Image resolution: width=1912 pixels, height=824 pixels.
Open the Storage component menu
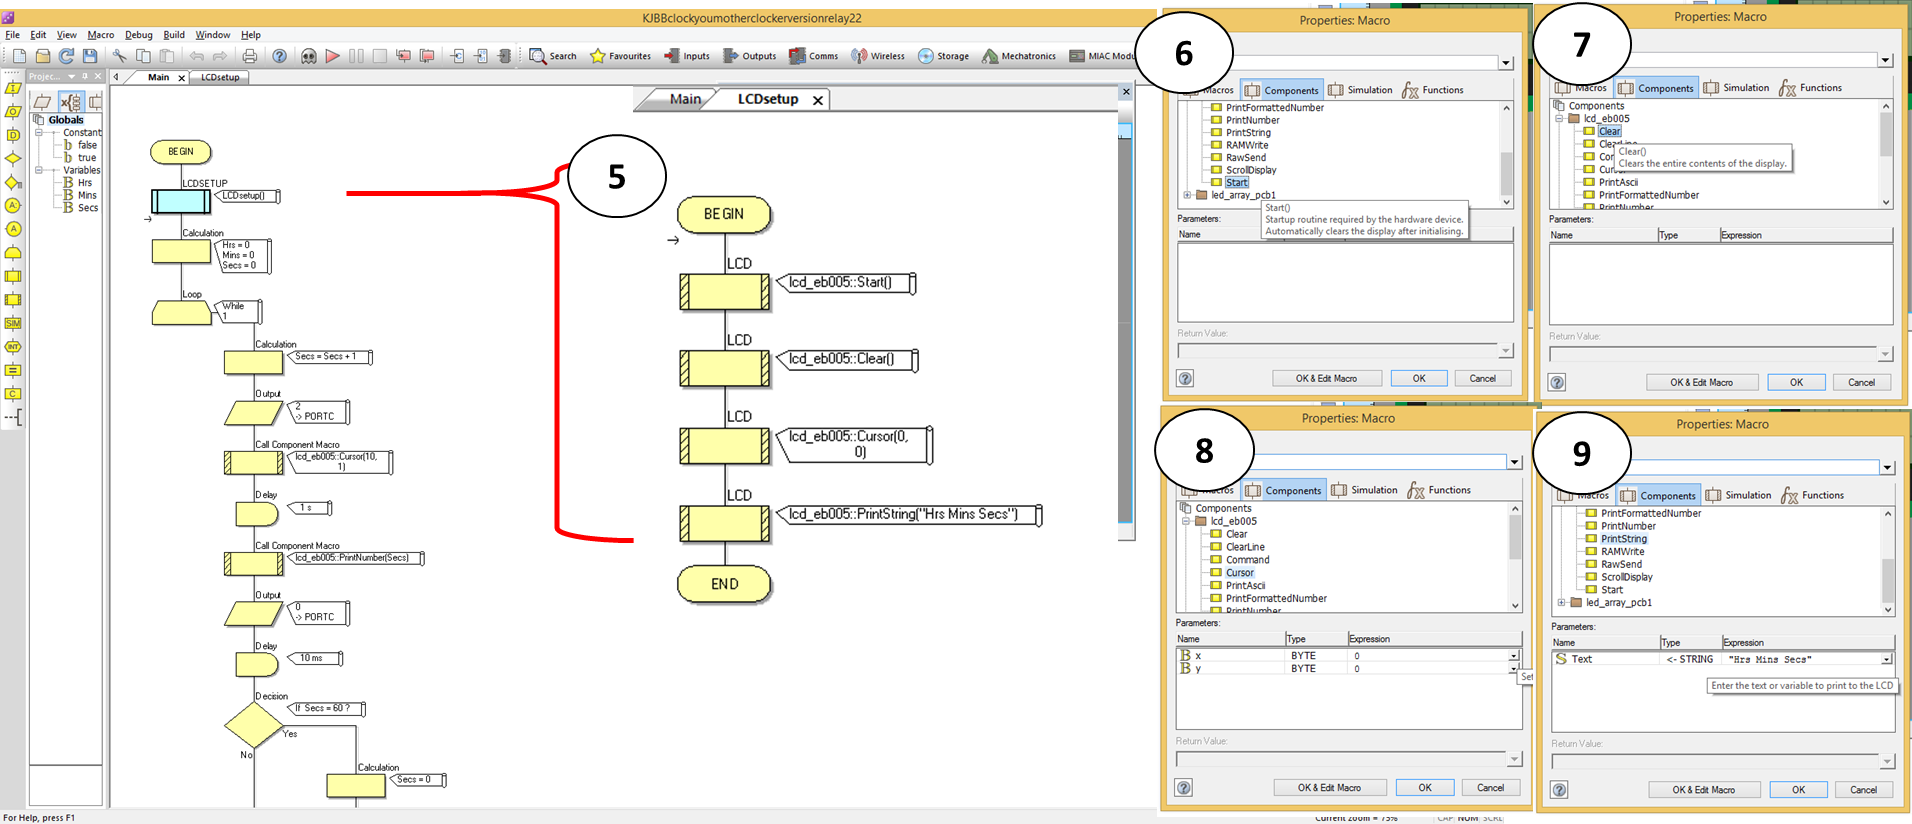(x=944, y=56)
